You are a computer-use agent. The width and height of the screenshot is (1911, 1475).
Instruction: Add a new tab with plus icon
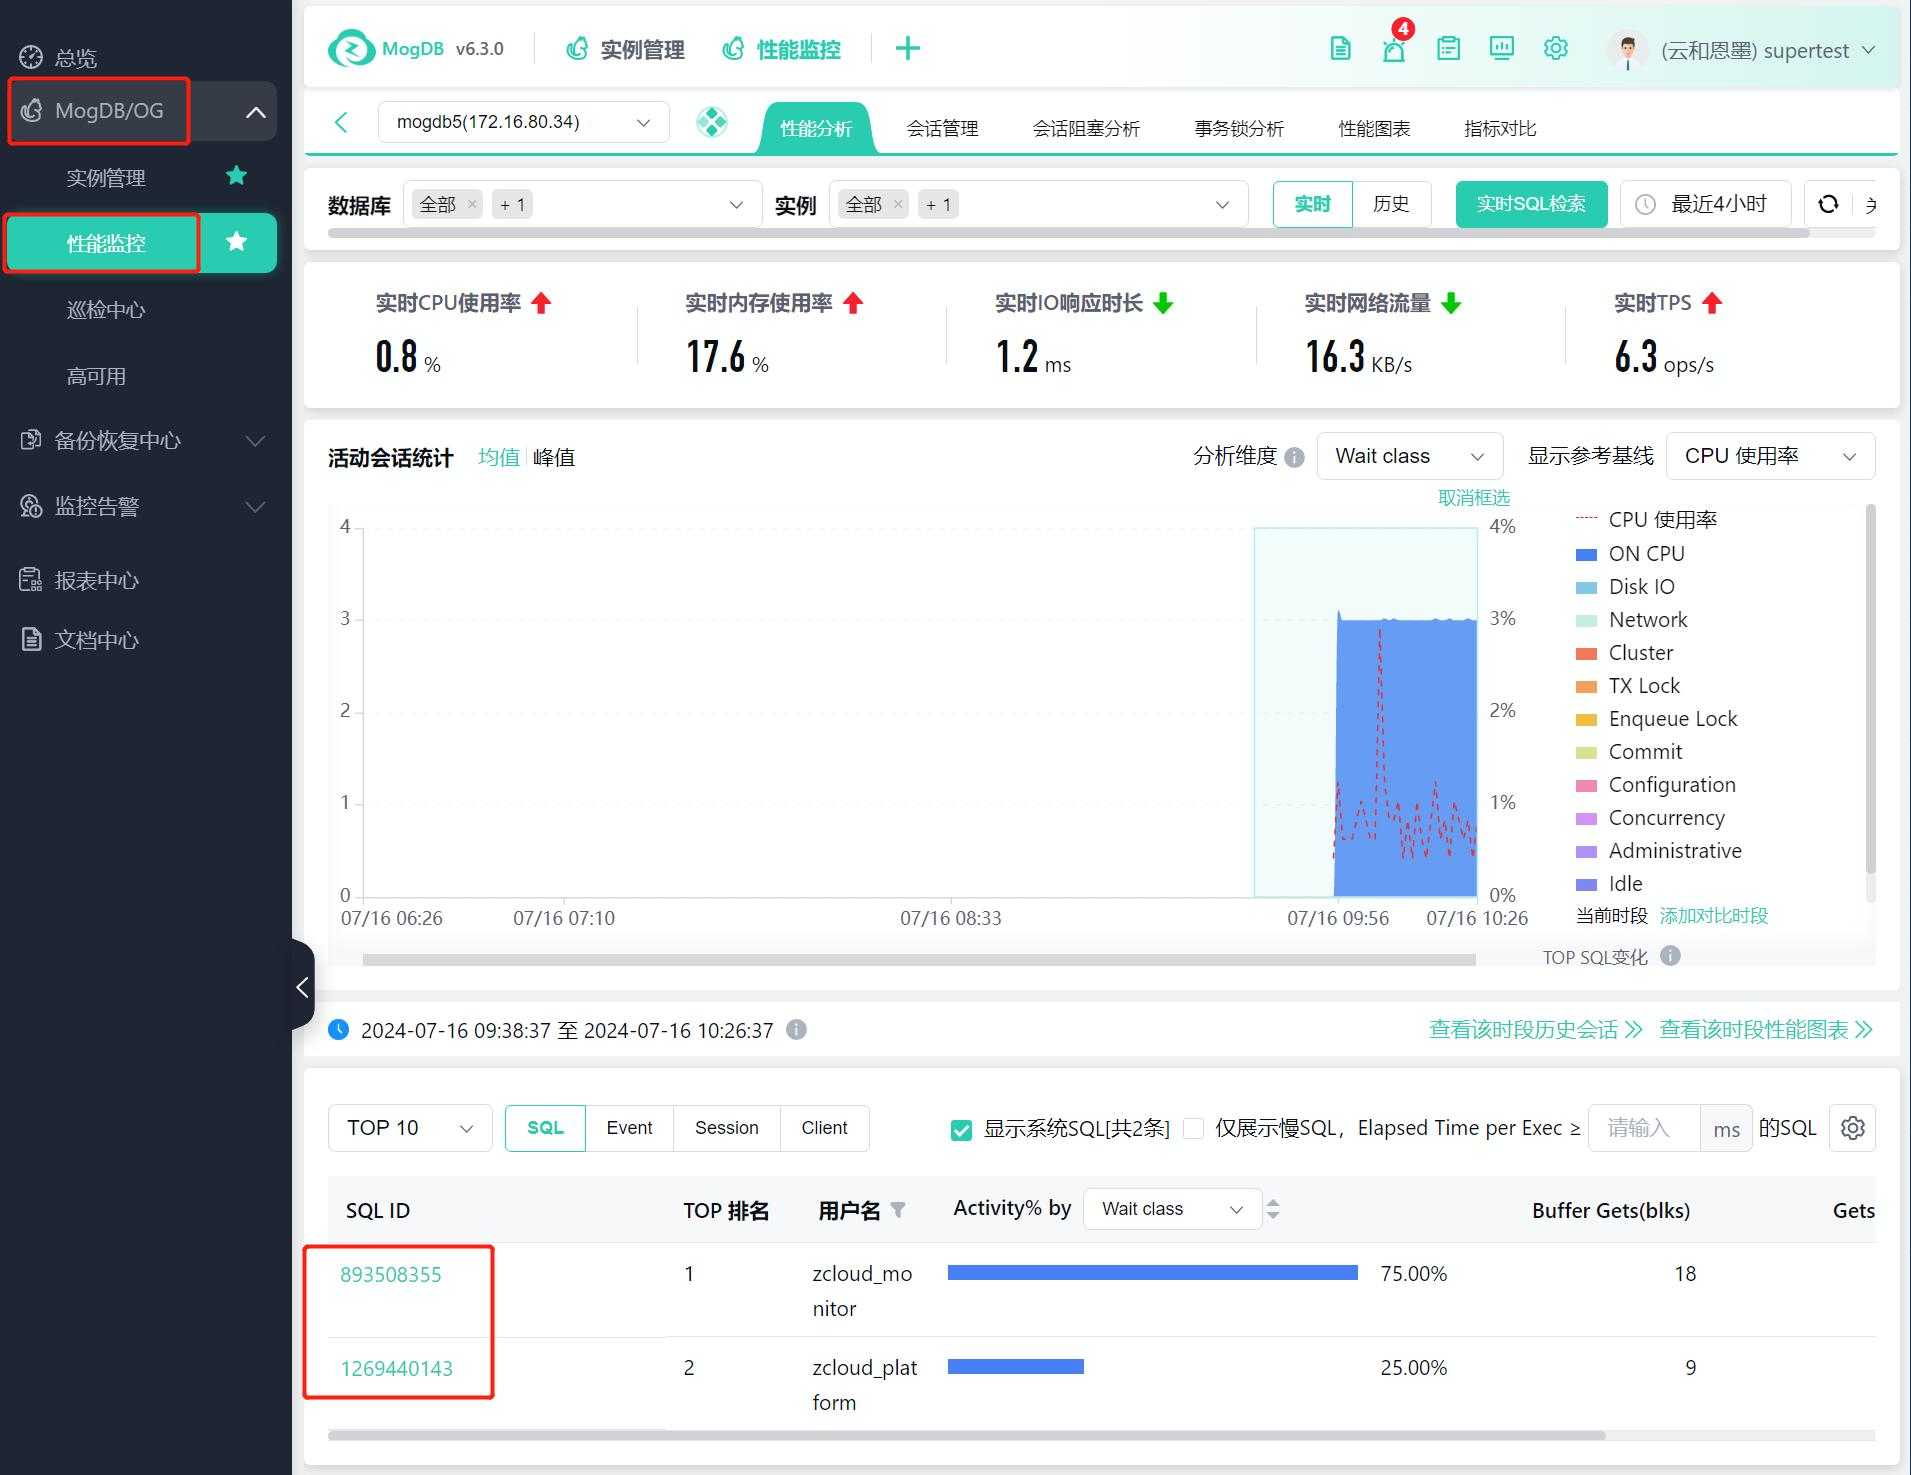tap(907, 48)
